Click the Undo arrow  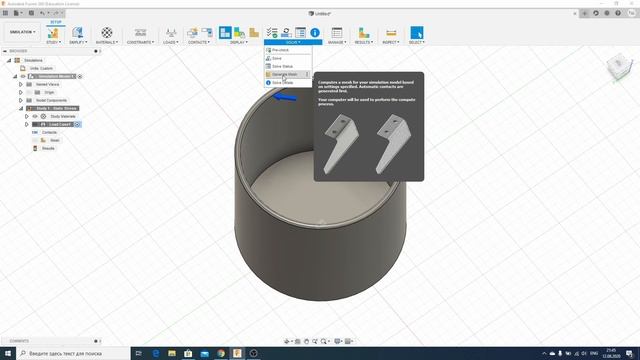click(42, 13)
